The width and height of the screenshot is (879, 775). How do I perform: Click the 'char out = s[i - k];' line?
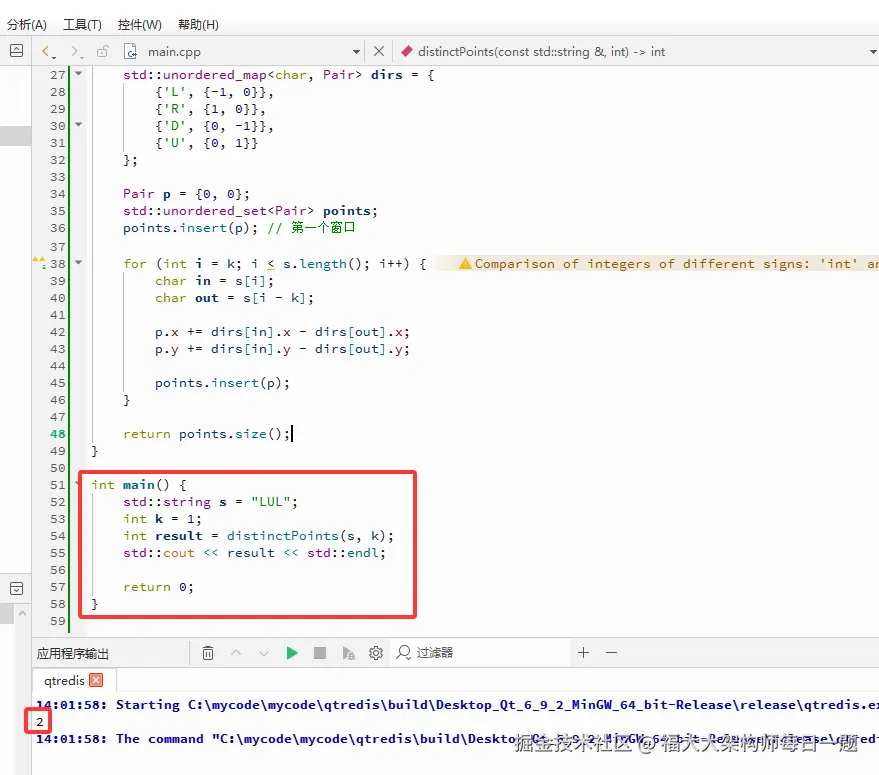tap(234, 298)
